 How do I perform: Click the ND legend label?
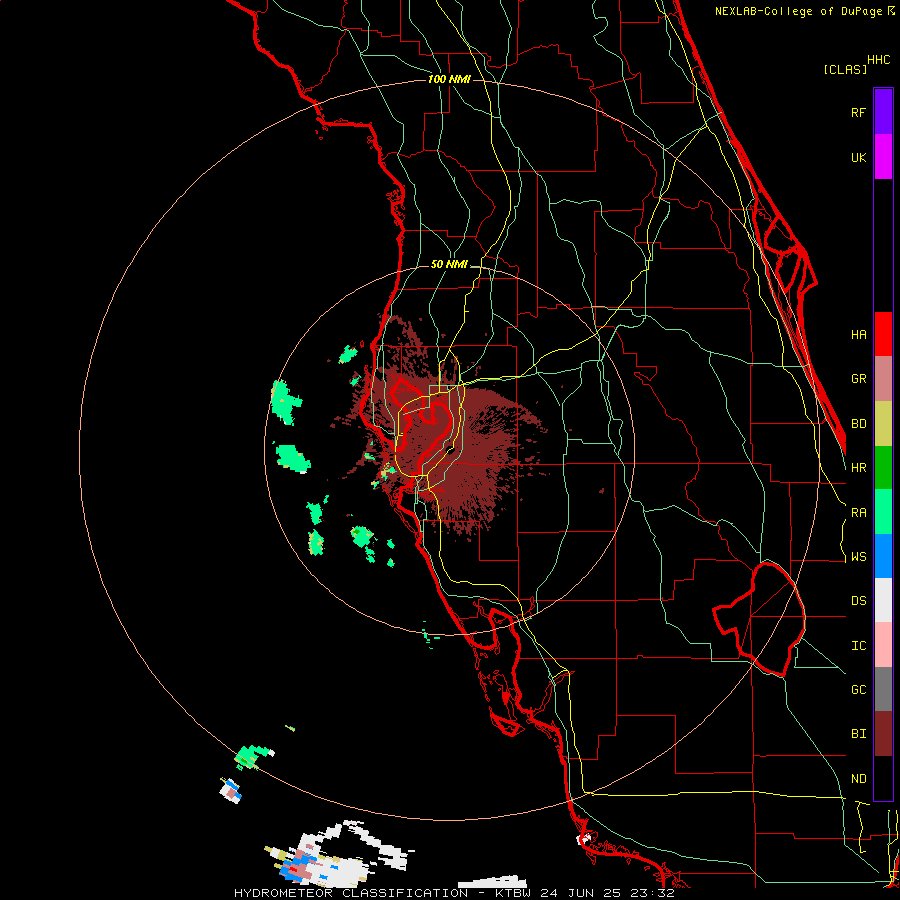click(x=858, y=779)
